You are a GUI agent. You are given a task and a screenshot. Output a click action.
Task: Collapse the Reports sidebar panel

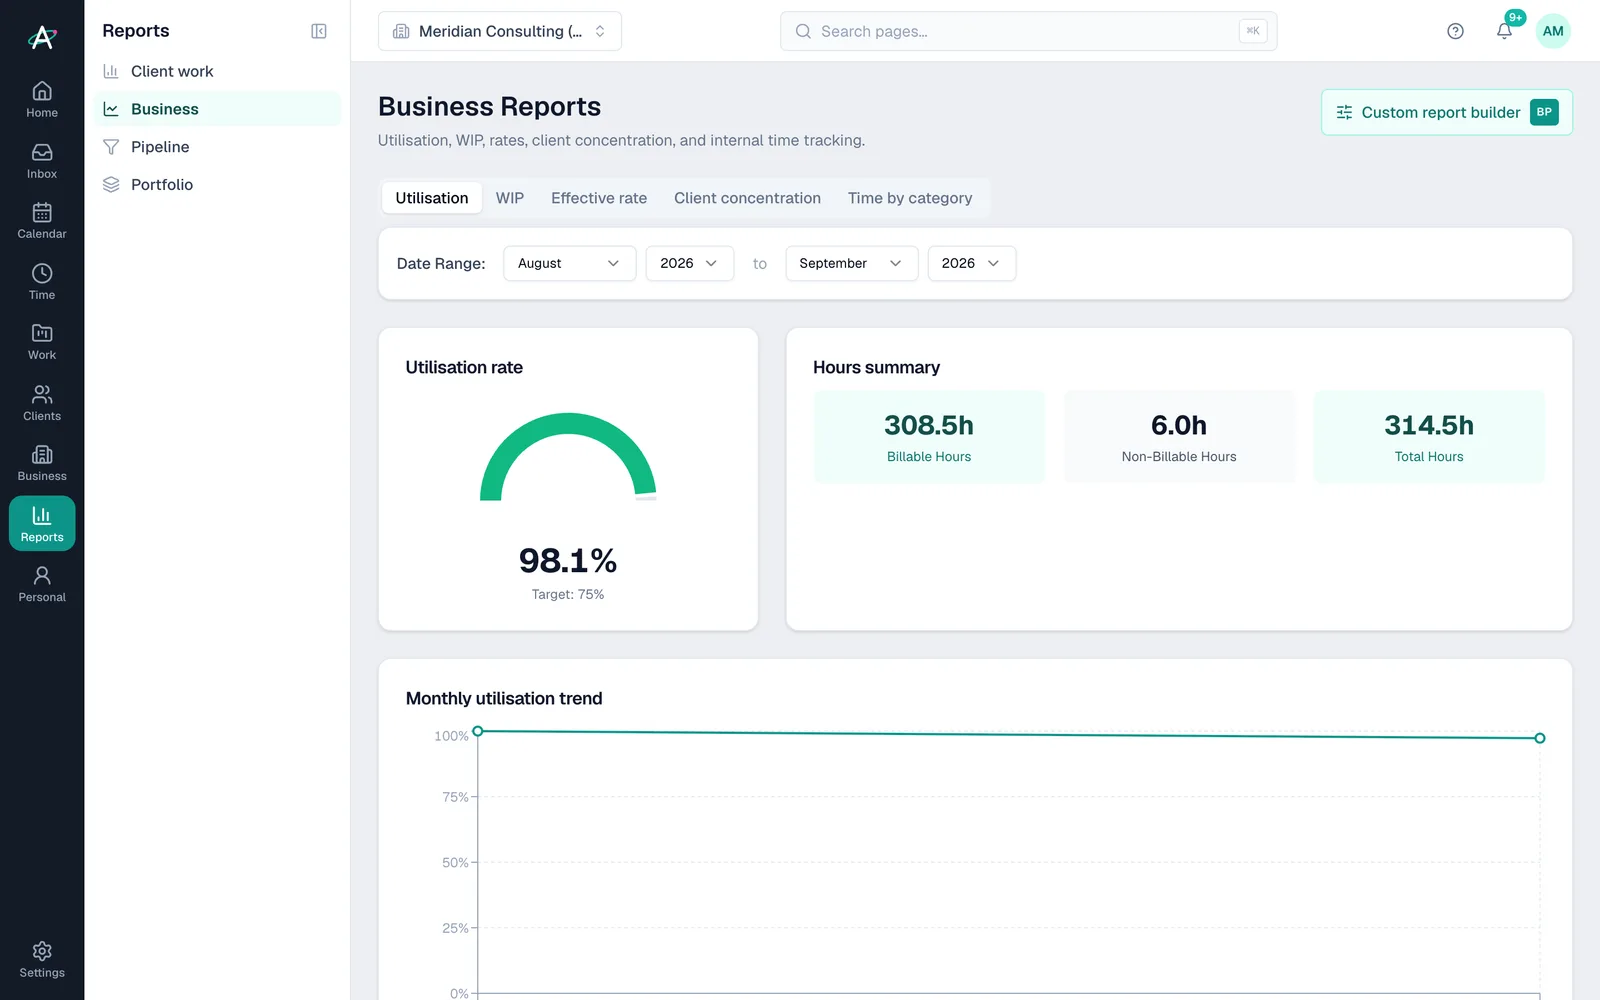319,31
